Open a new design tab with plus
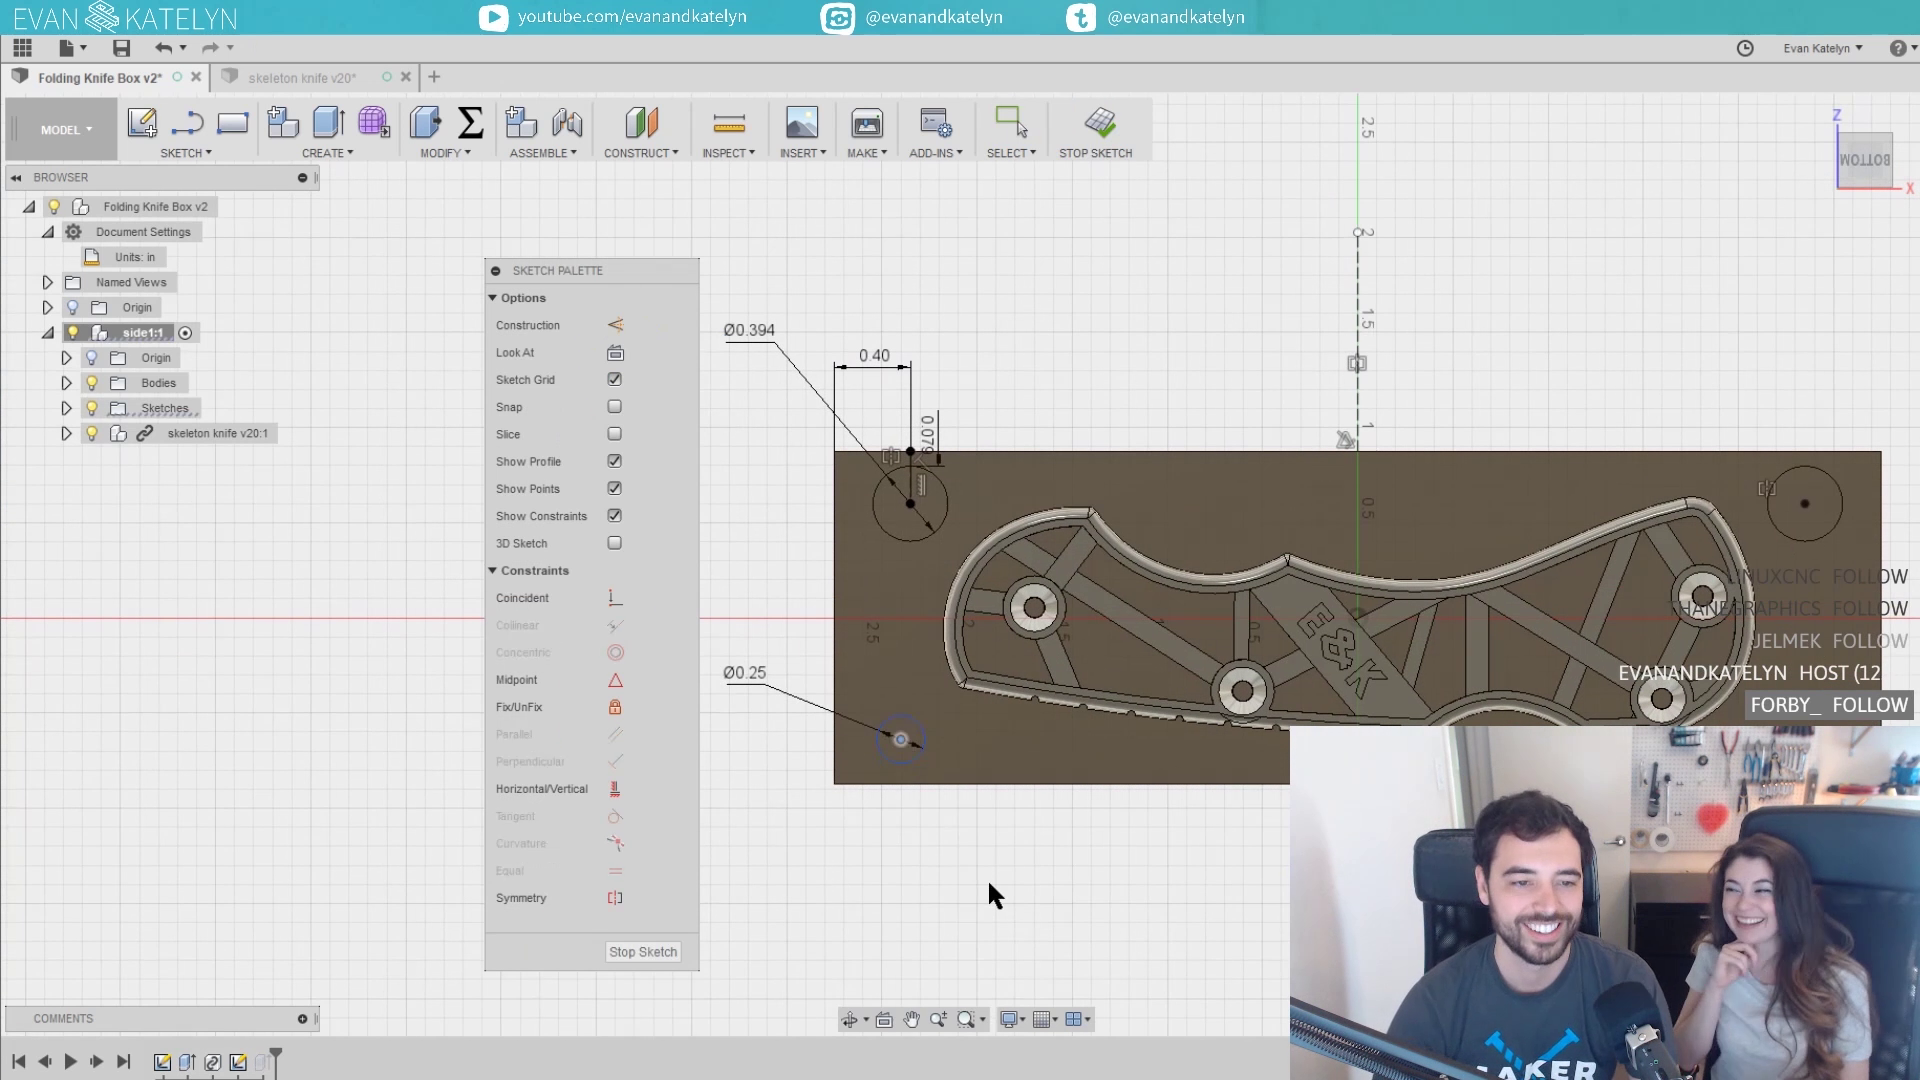 (x=434, y=77)
